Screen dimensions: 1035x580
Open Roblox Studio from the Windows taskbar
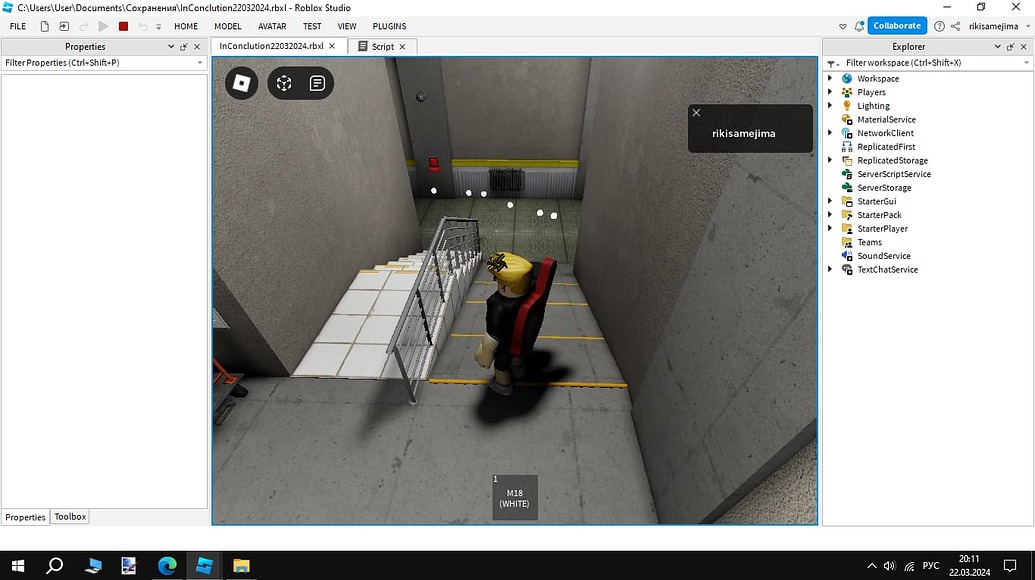(x=204, y=565)
